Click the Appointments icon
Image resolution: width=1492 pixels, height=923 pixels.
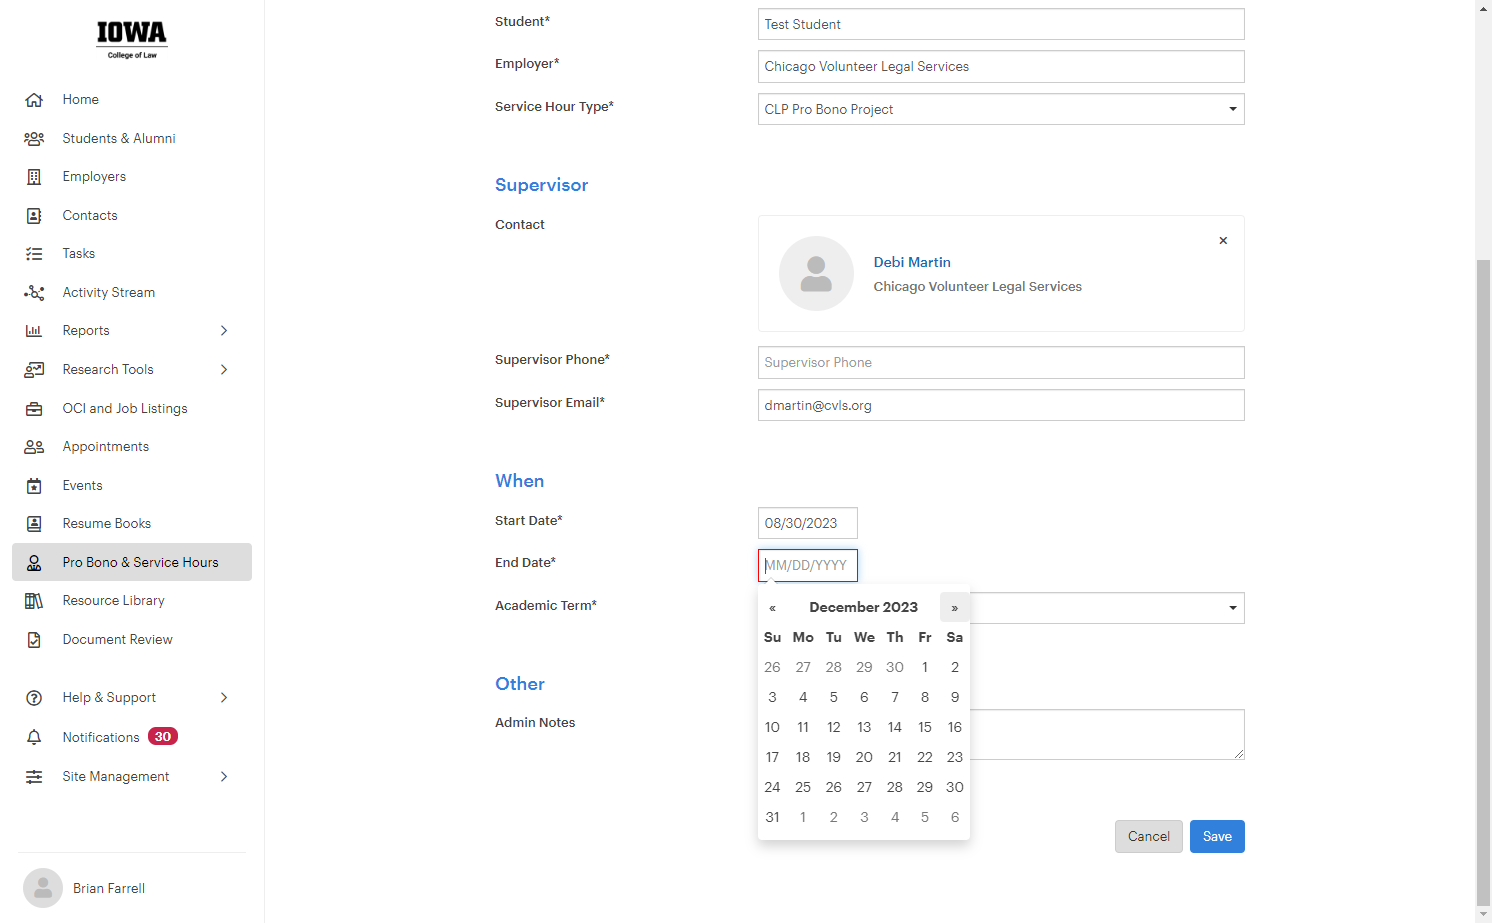click(34, 447)
